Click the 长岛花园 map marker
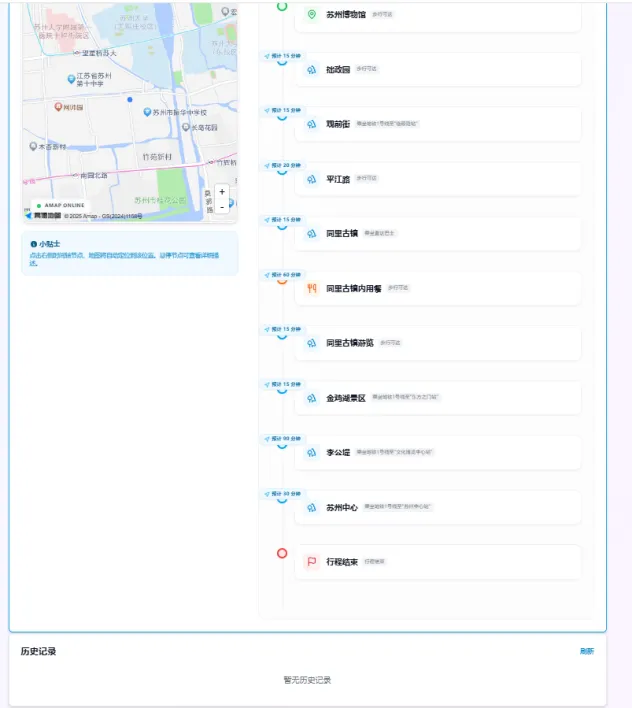The height and width of the screenshot is (708, 632). tap(186, 127)
